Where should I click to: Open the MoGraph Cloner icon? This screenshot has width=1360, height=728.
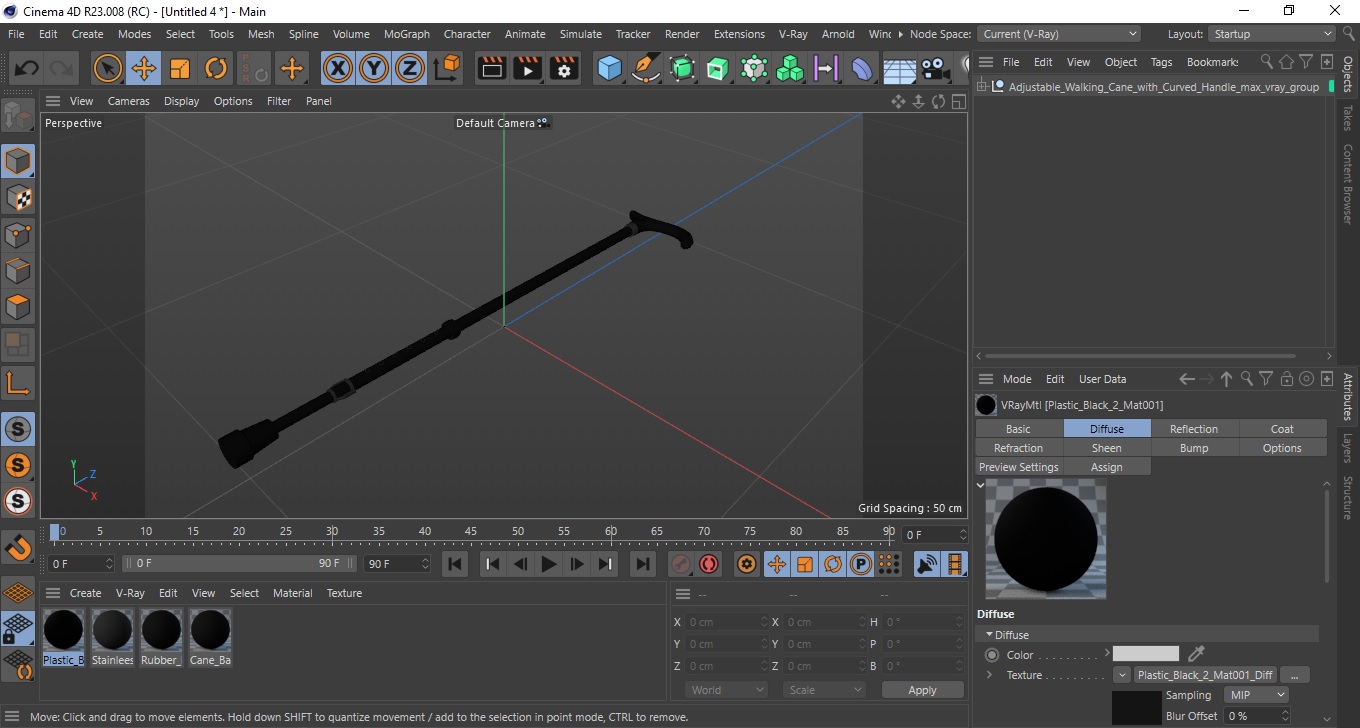790,69
